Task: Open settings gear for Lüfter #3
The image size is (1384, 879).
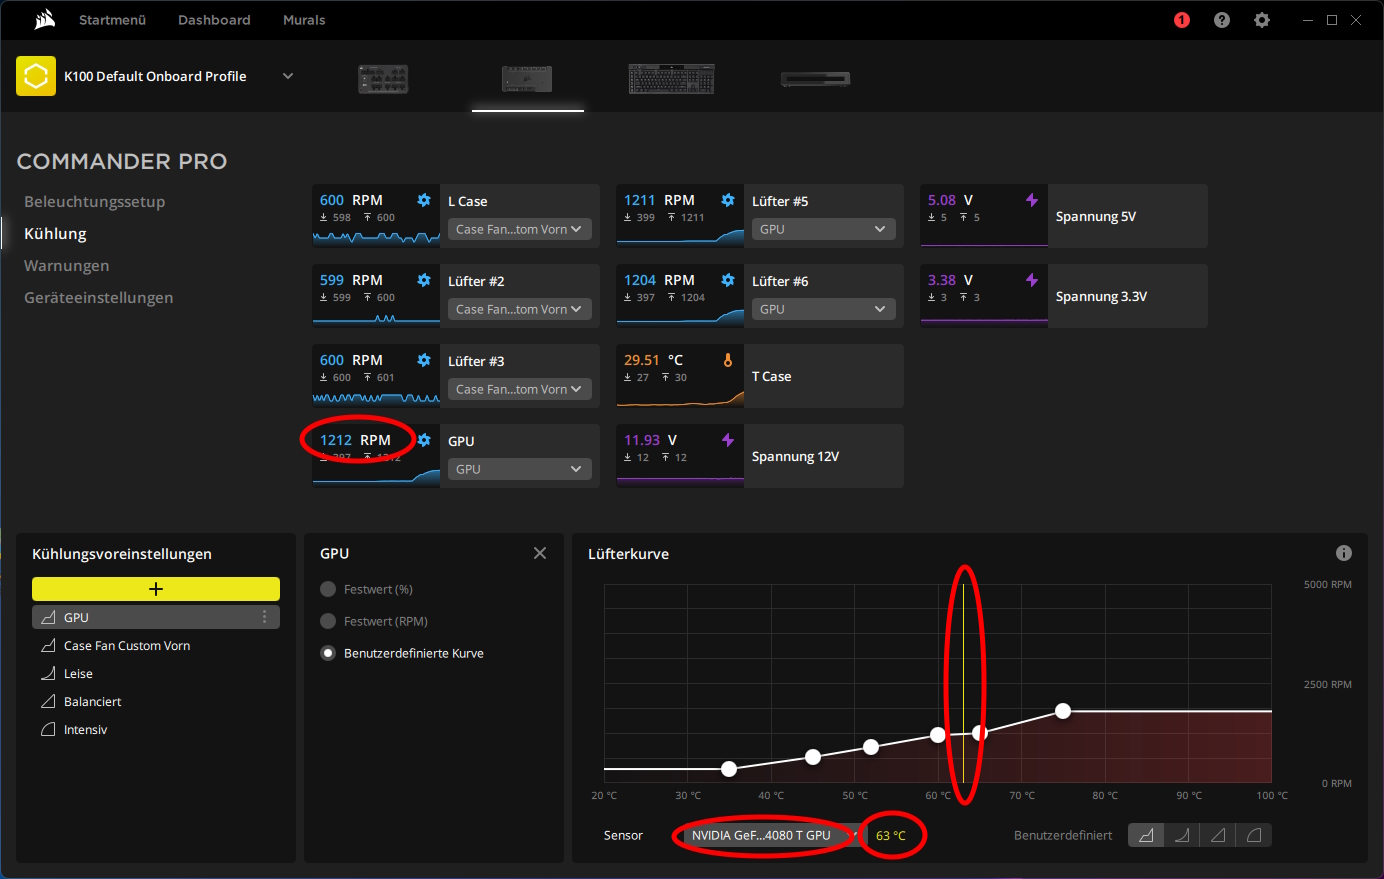Action: (424, 360)
